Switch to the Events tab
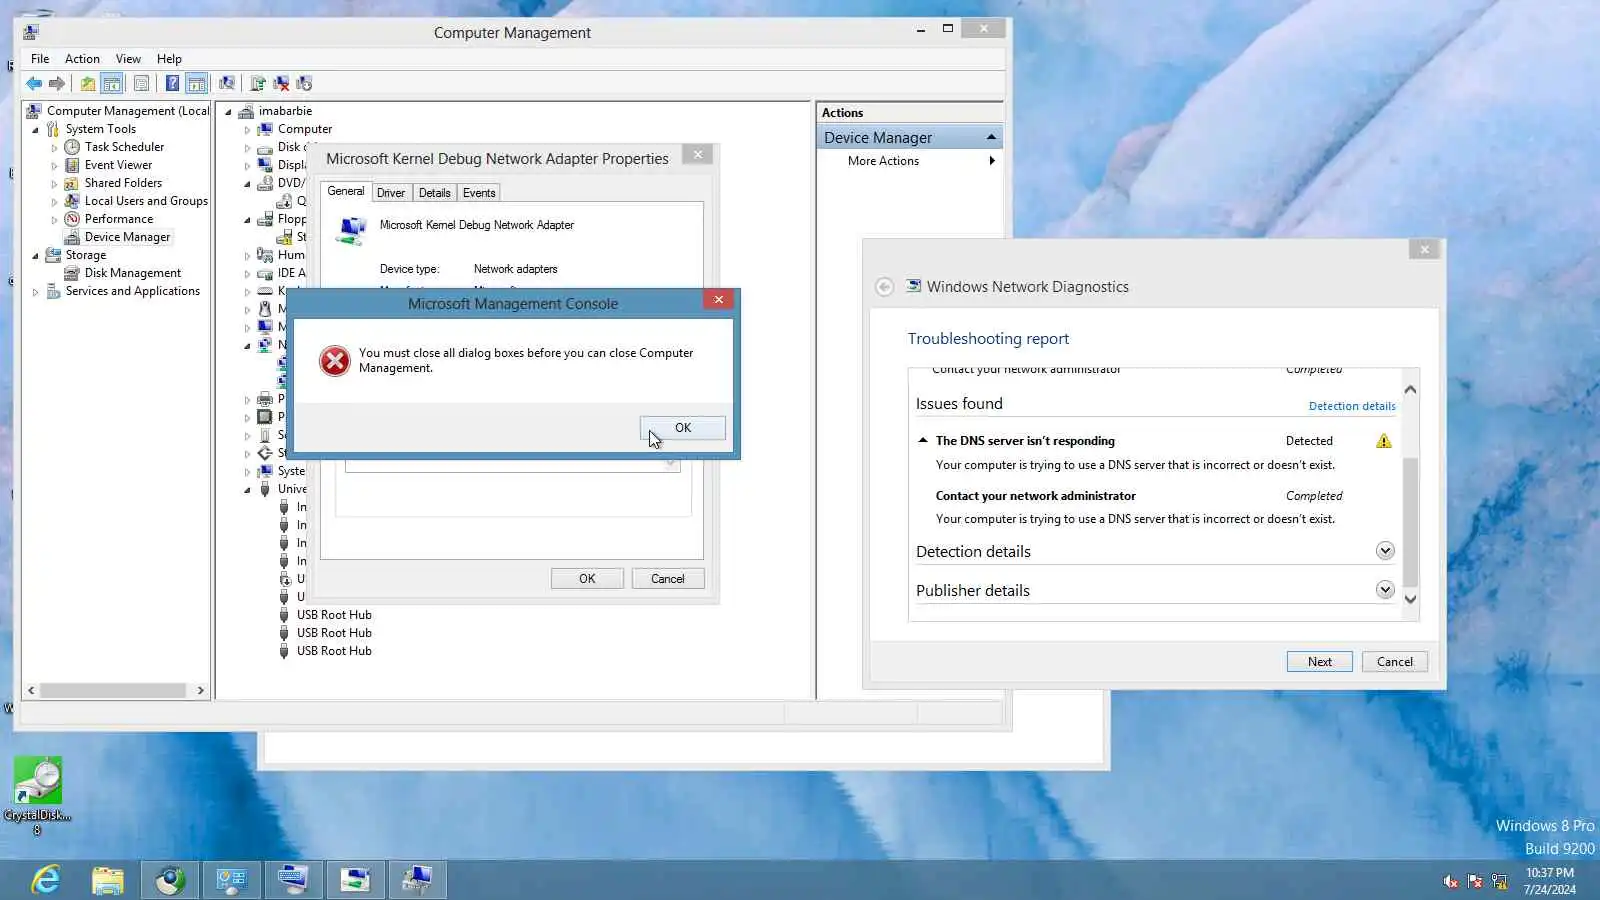The image size is (1600, 900). click(x=479, y=193)
